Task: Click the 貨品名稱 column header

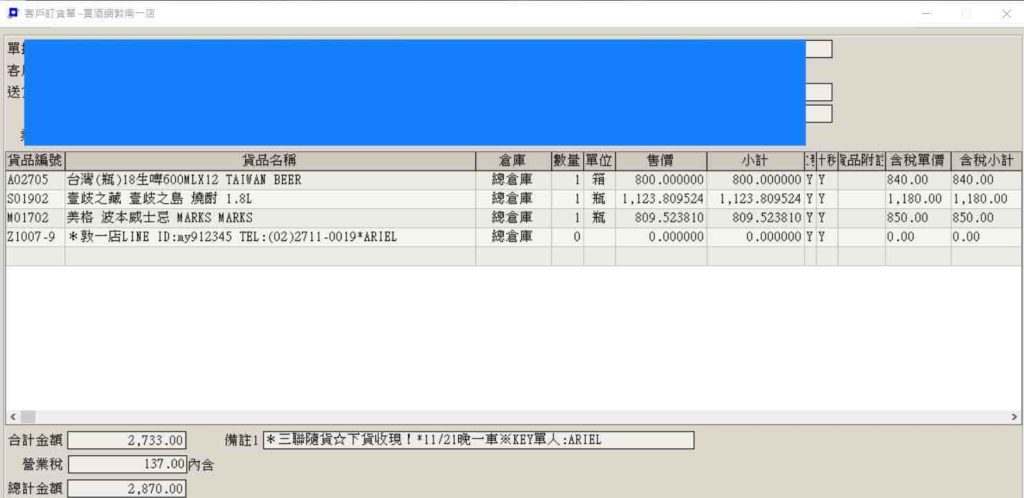Action: point(270,161)
